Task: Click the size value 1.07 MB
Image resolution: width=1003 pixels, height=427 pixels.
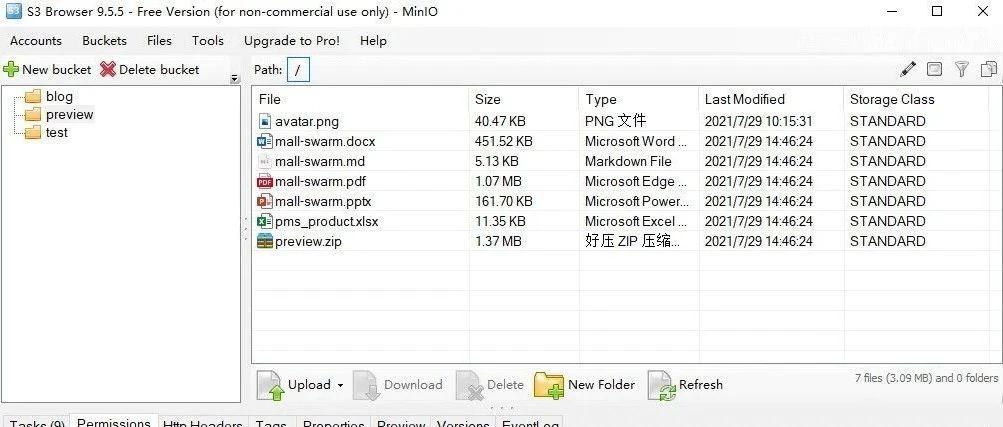Action: coord(498,182)
